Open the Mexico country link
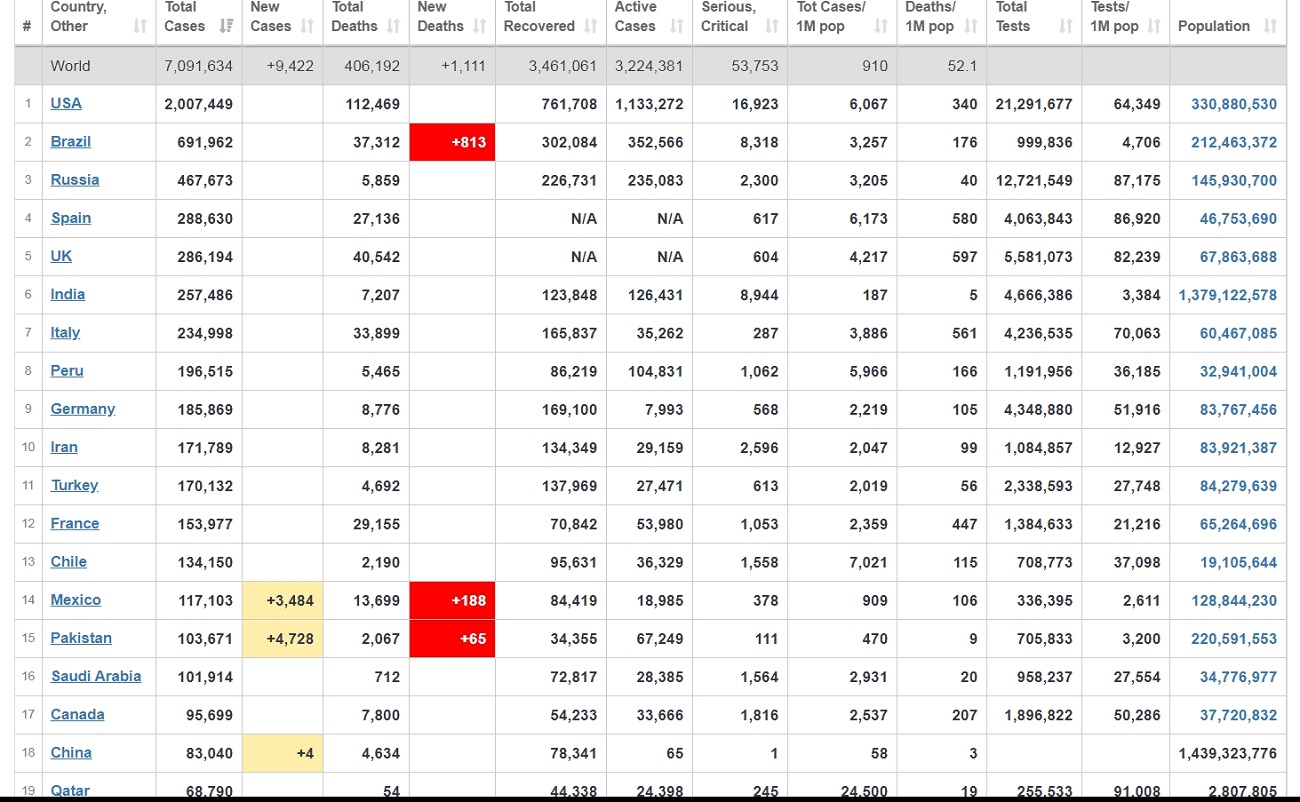1300x802 pixels. tap(76, 599)
